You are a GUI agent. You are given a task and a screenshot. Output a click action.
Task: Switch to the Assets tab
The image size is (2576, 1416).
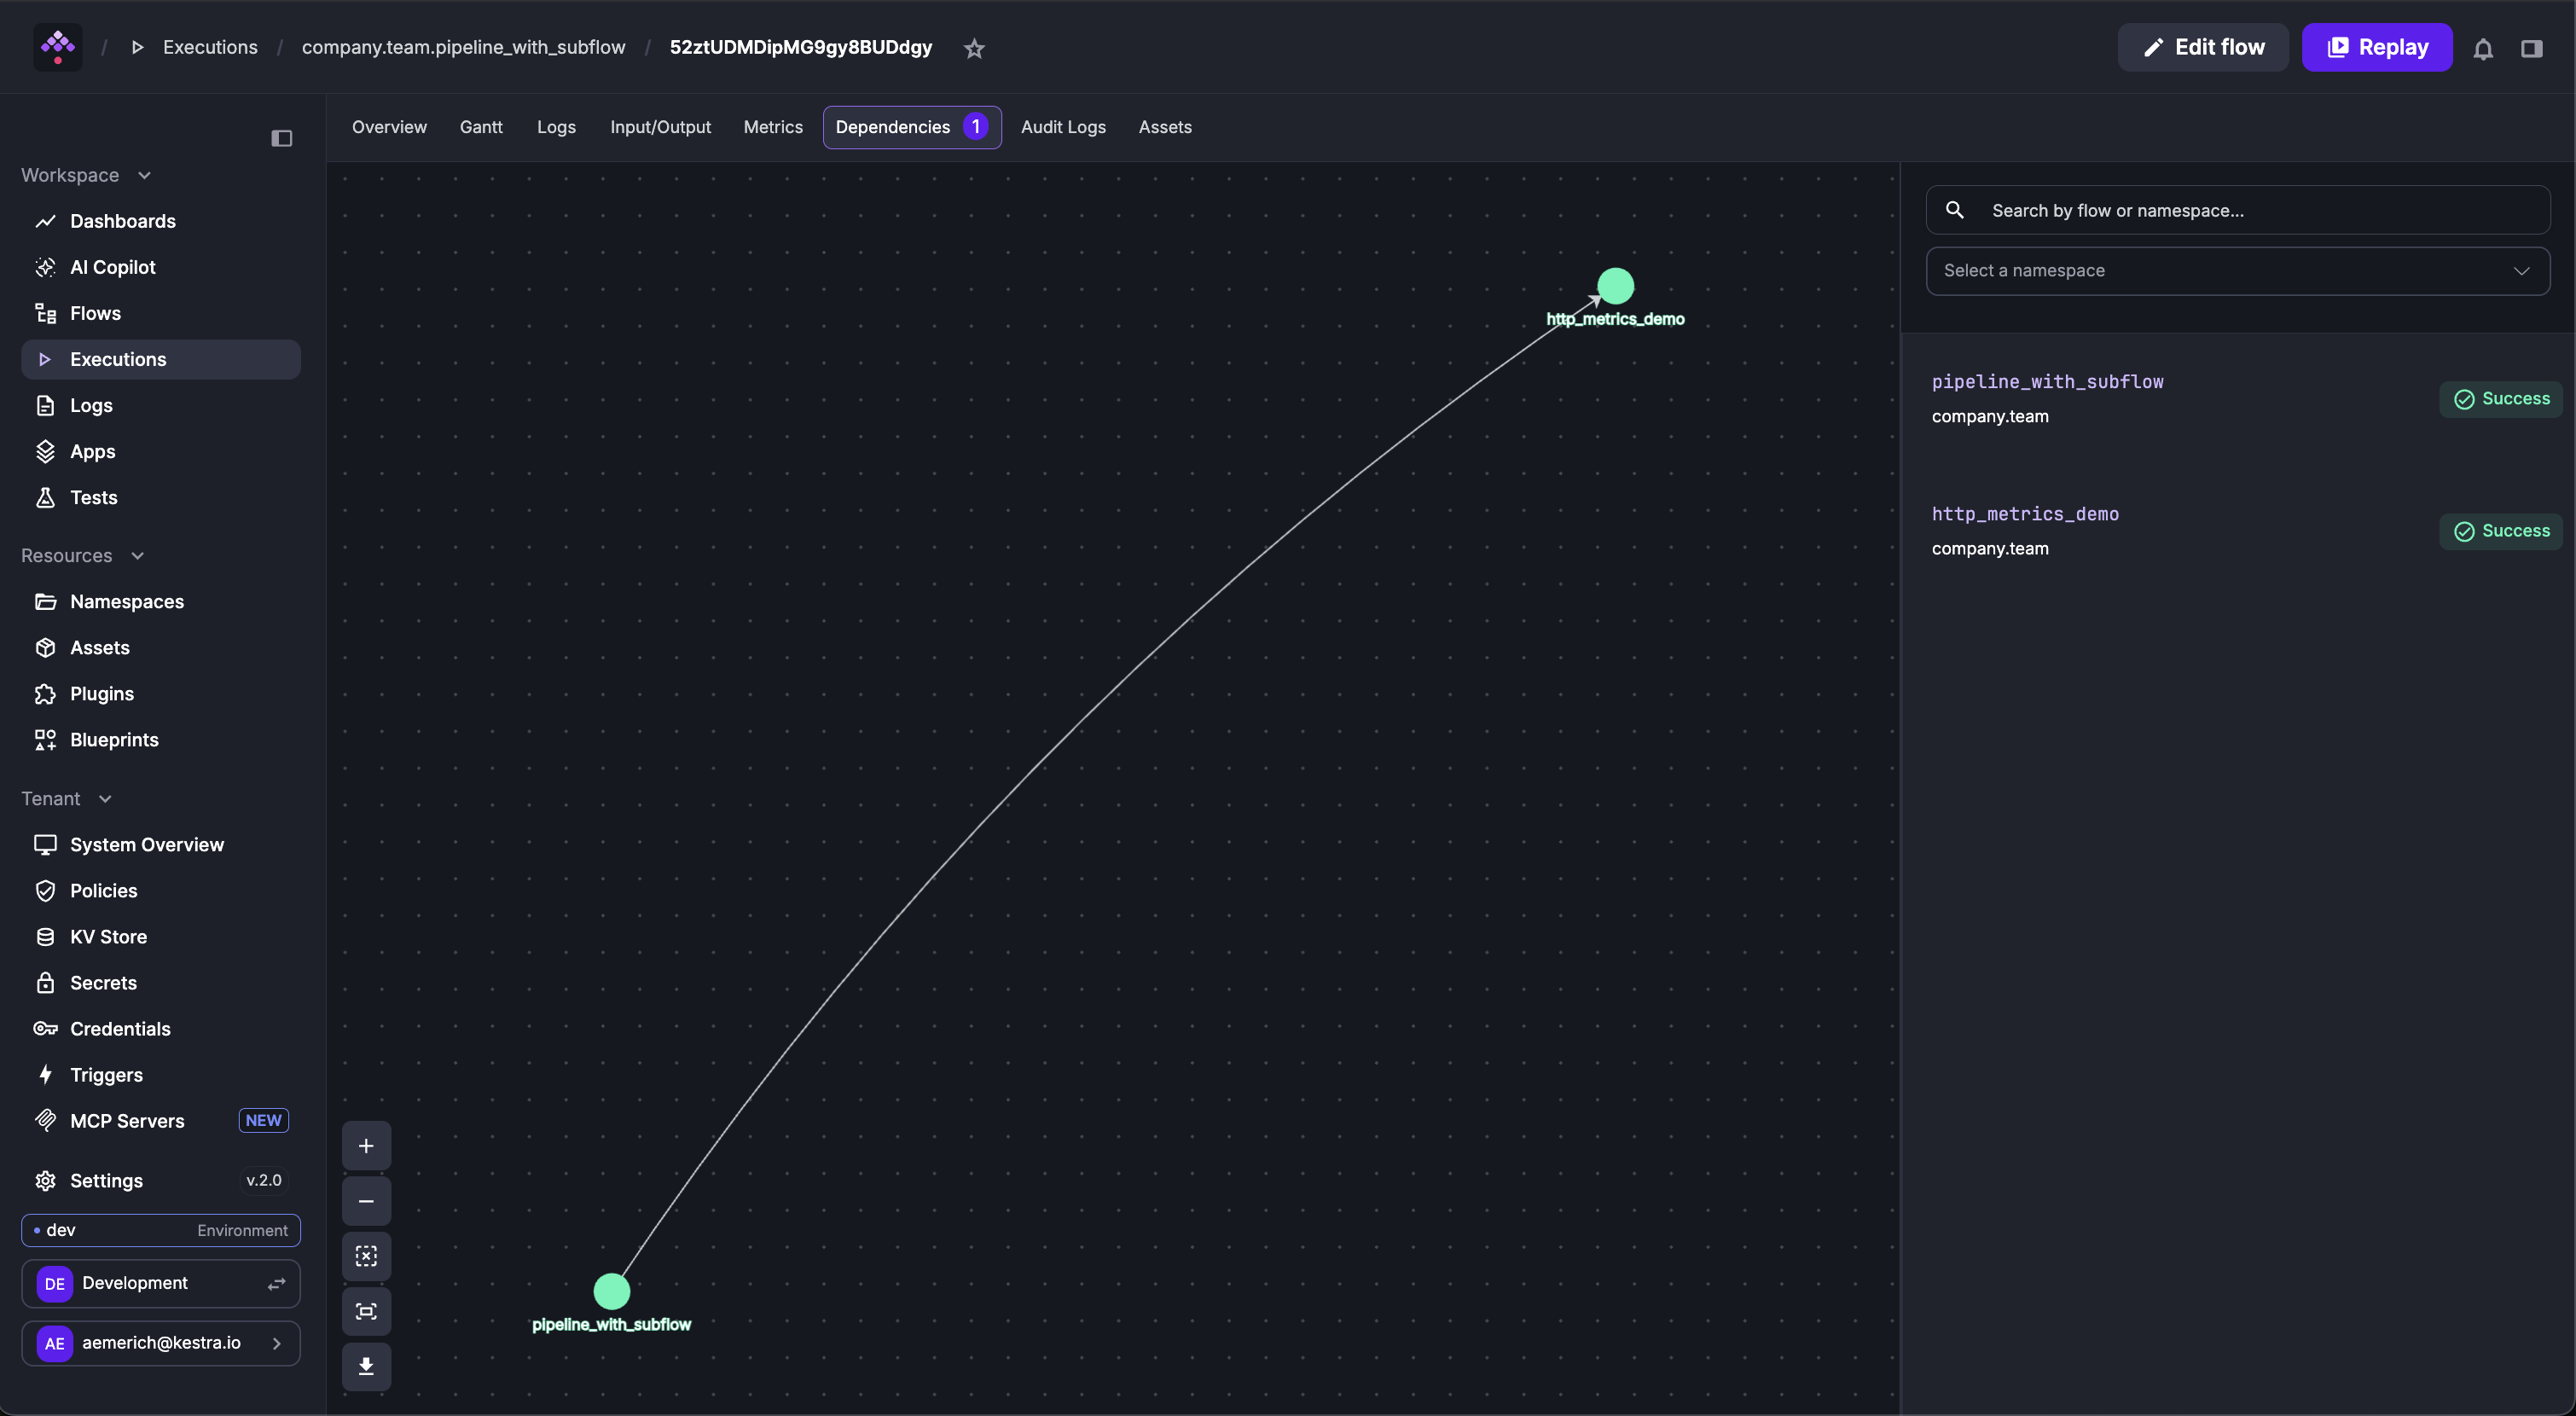[x=1165, y=127]
